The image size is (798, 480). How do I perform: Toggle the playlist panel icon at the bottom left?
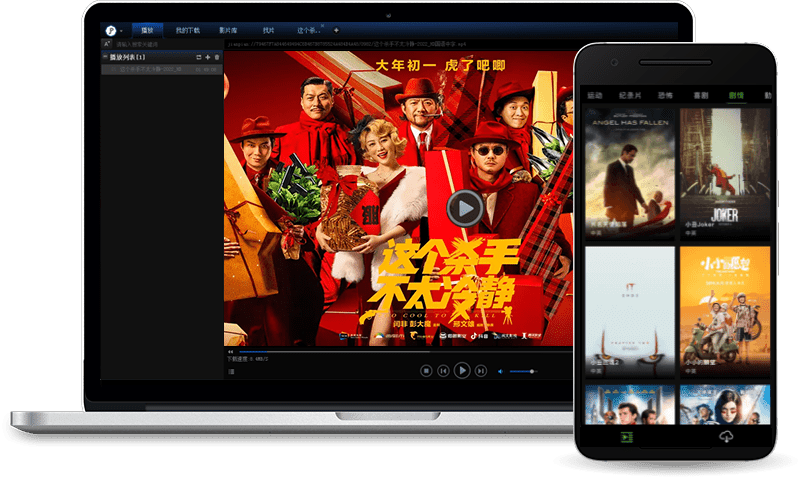(x=231, y=372)
